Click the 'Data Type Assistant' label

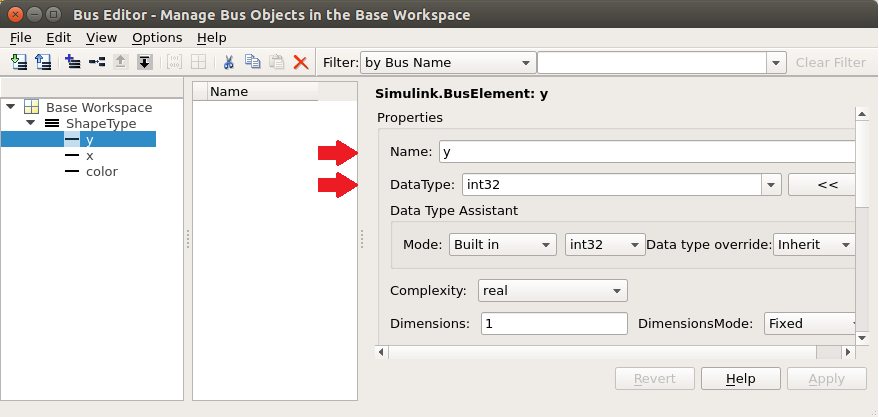[x=454, y=211]
